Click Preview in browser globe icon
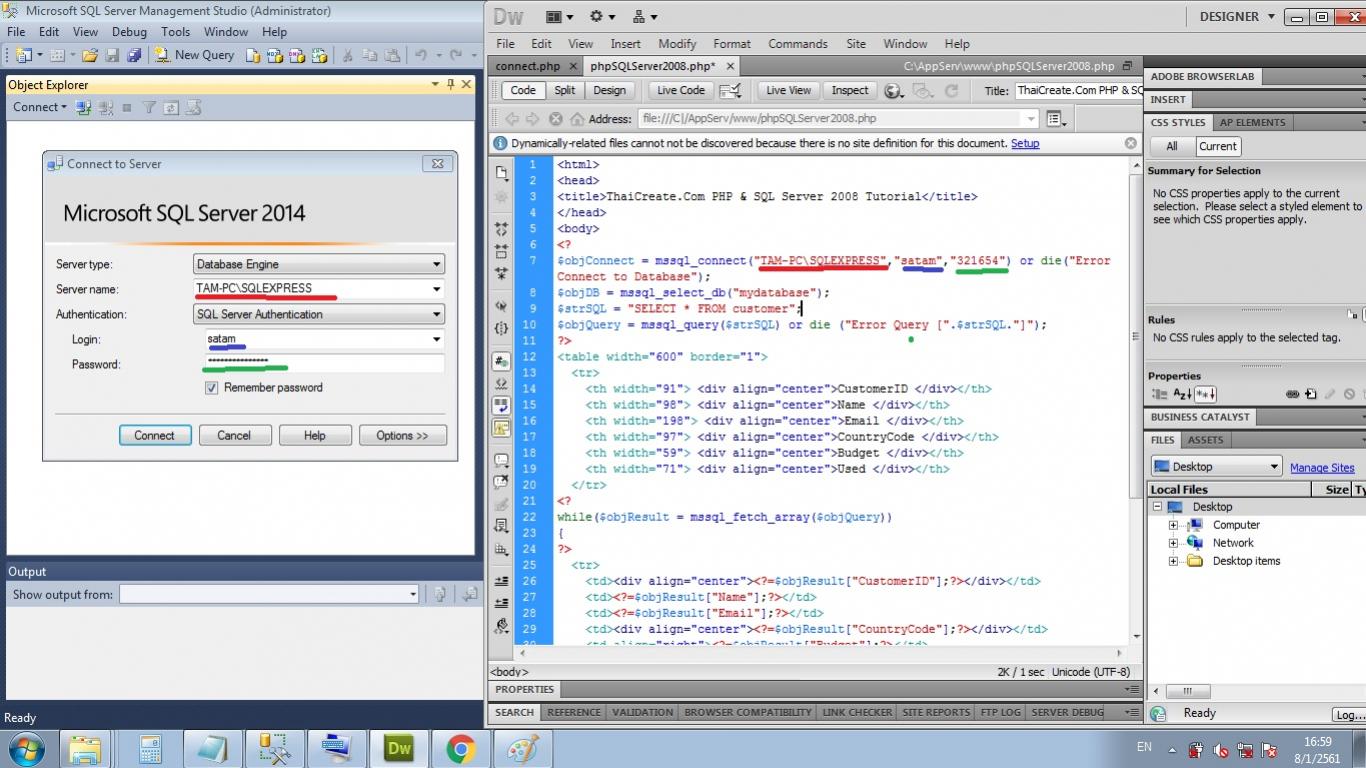Image resolution: width=1366 pixels, height=768 pixels. 893,90
